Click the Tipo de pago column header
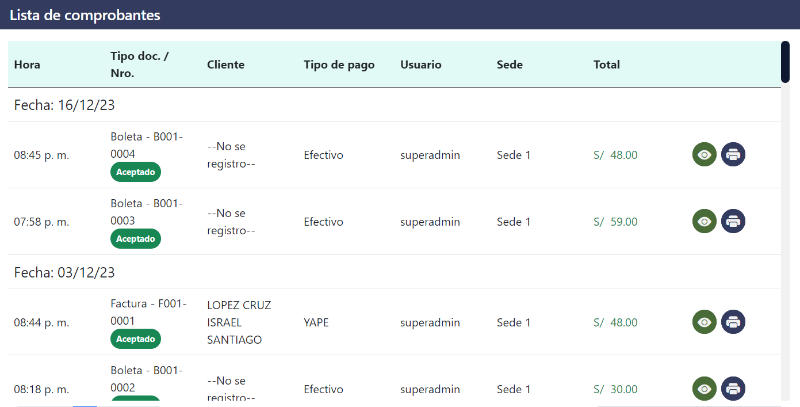 click(339, 65)
